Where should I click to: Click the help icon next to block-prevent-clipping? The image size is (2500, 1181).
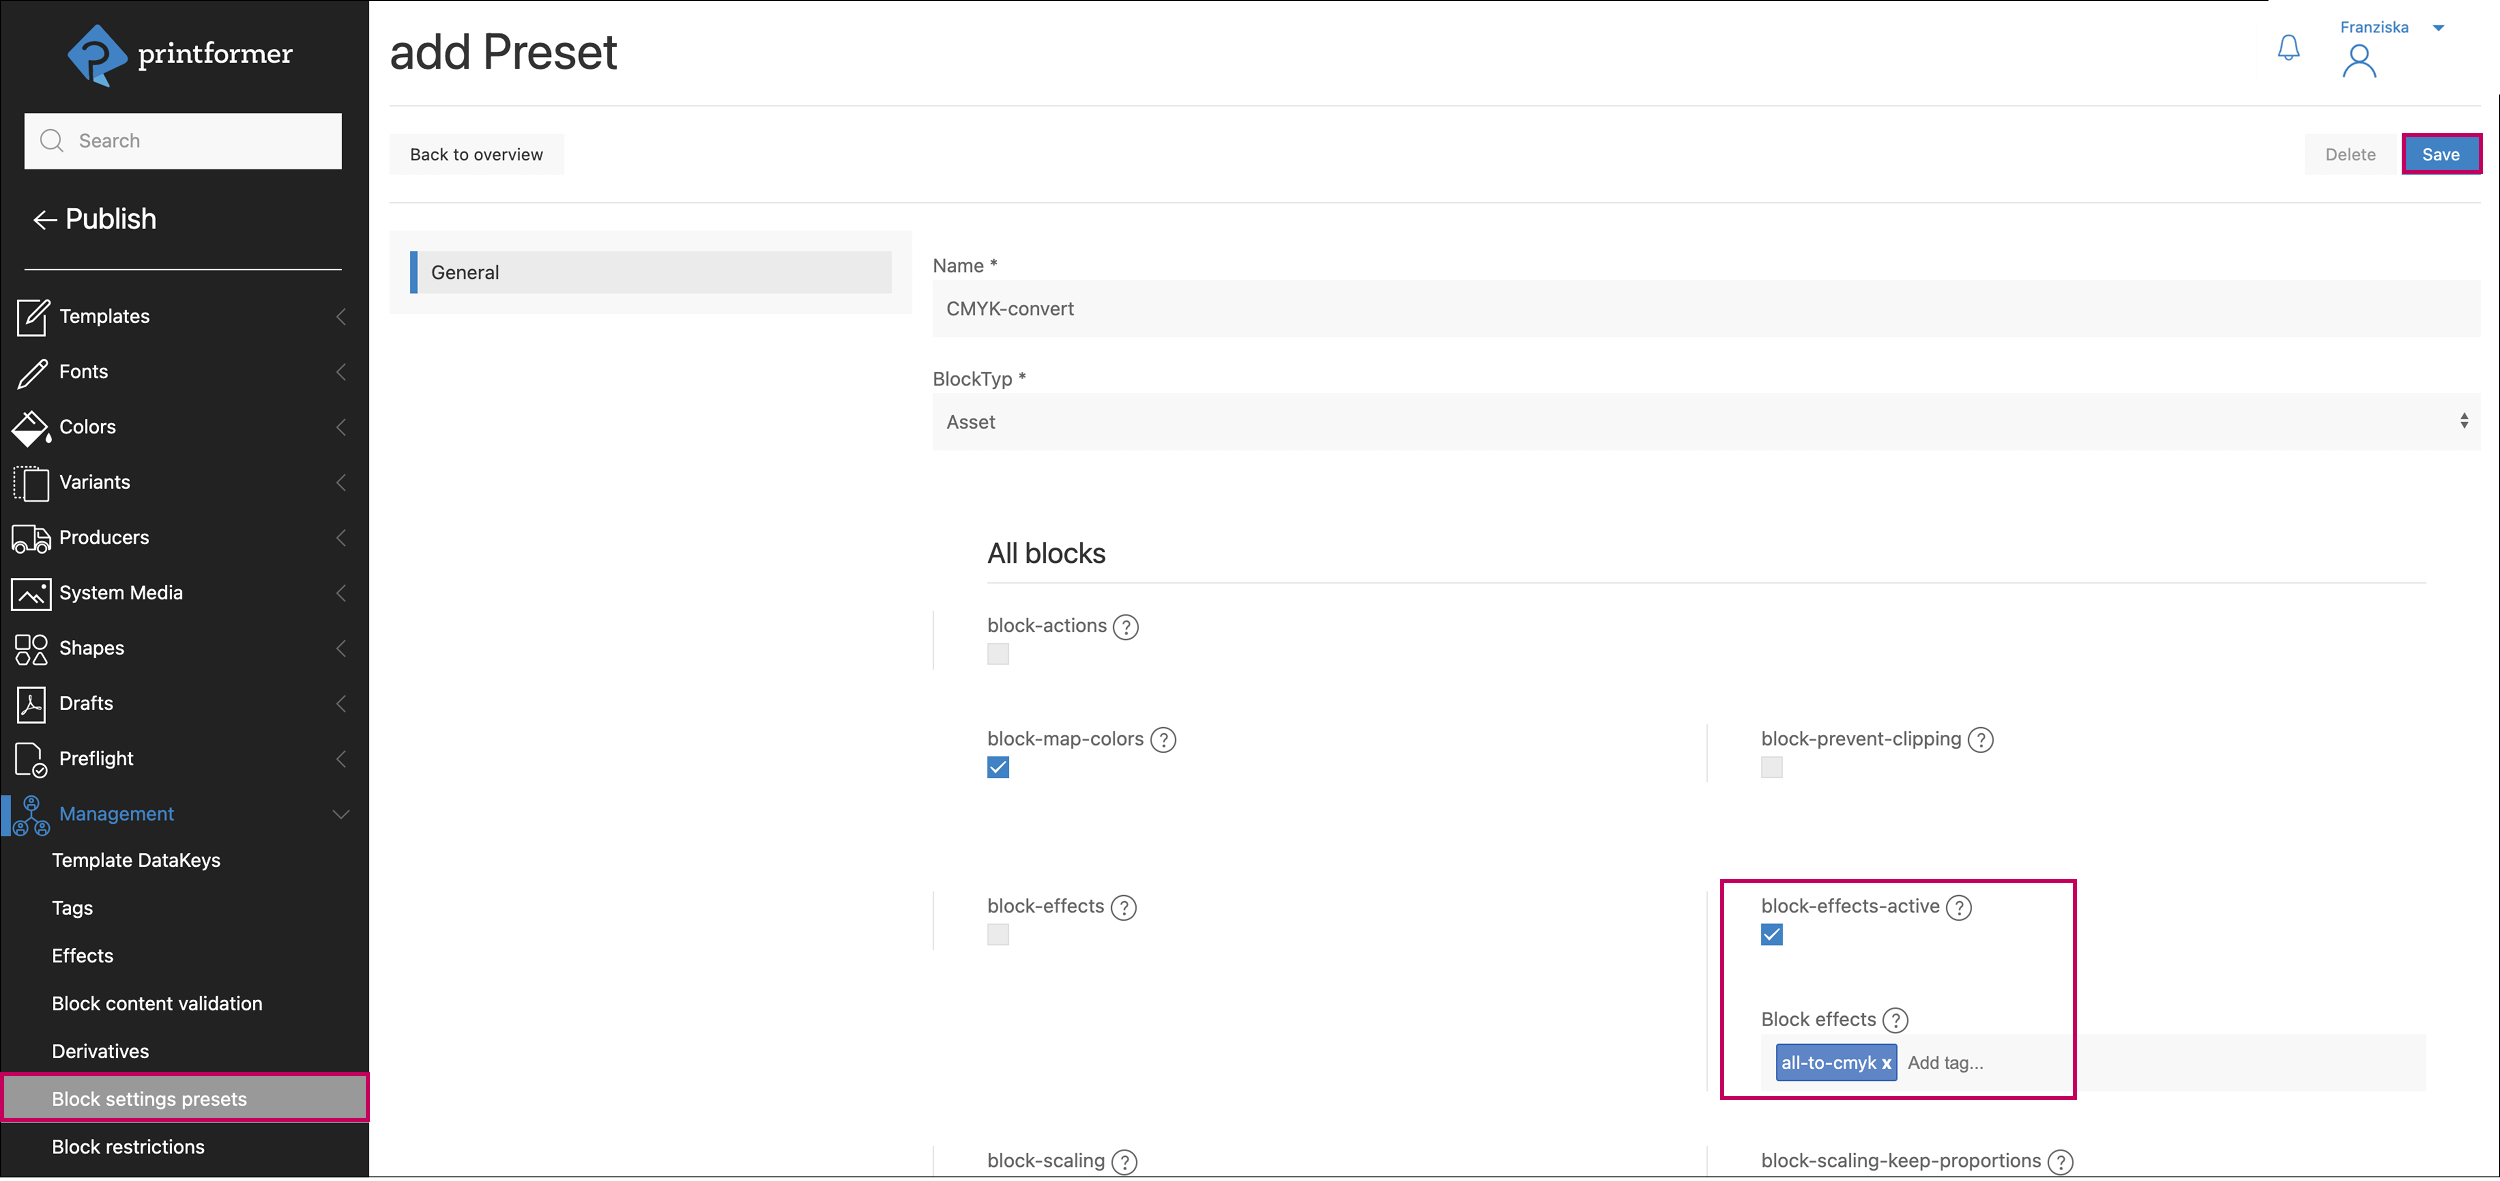click(x=1981, y=740)
